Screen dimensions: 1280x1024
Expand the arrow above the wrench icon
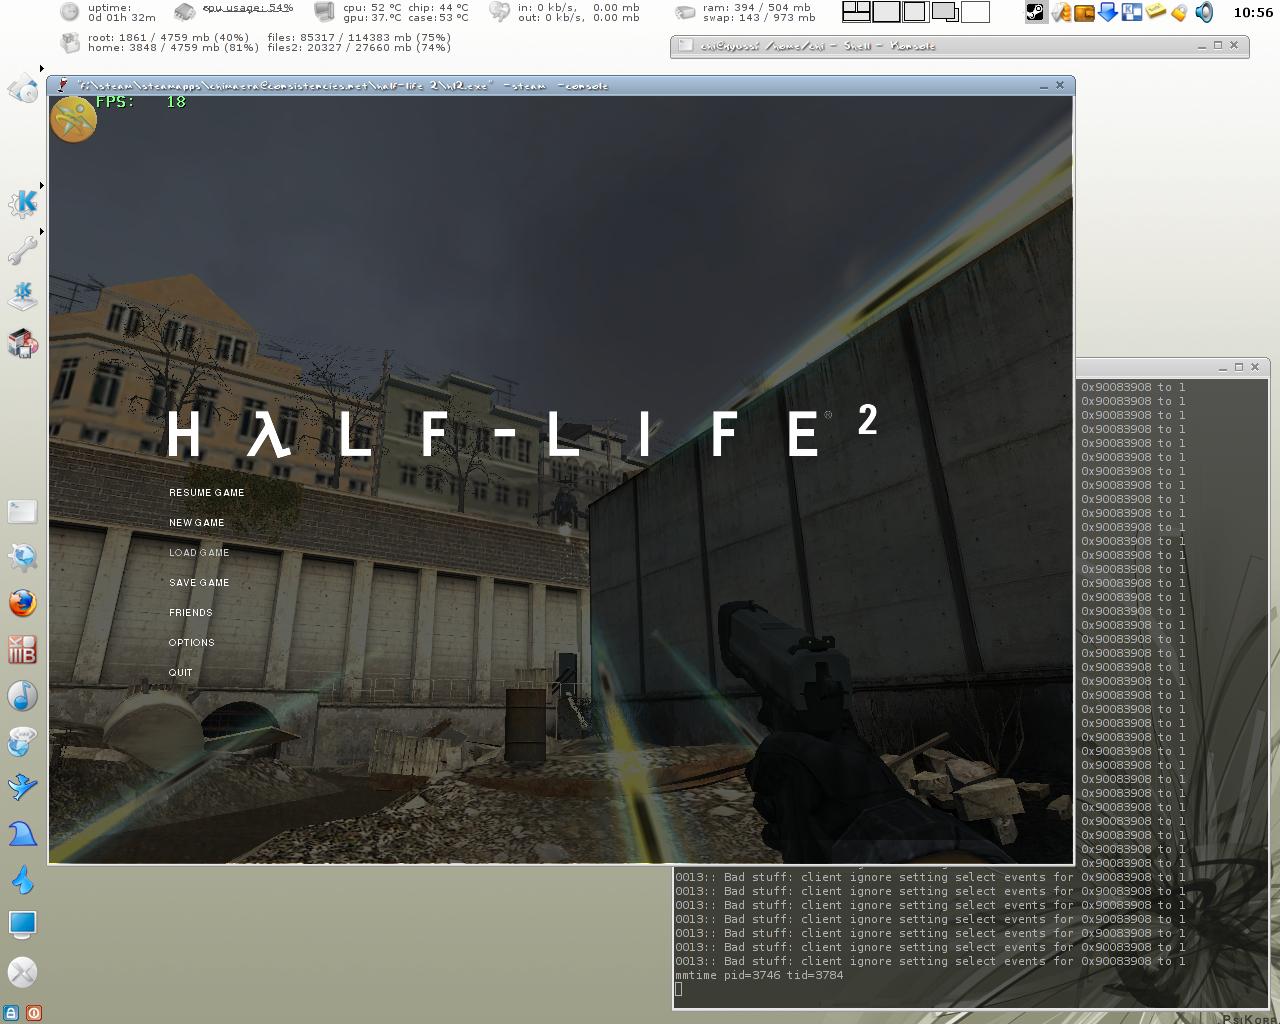[x=41, y=232]
